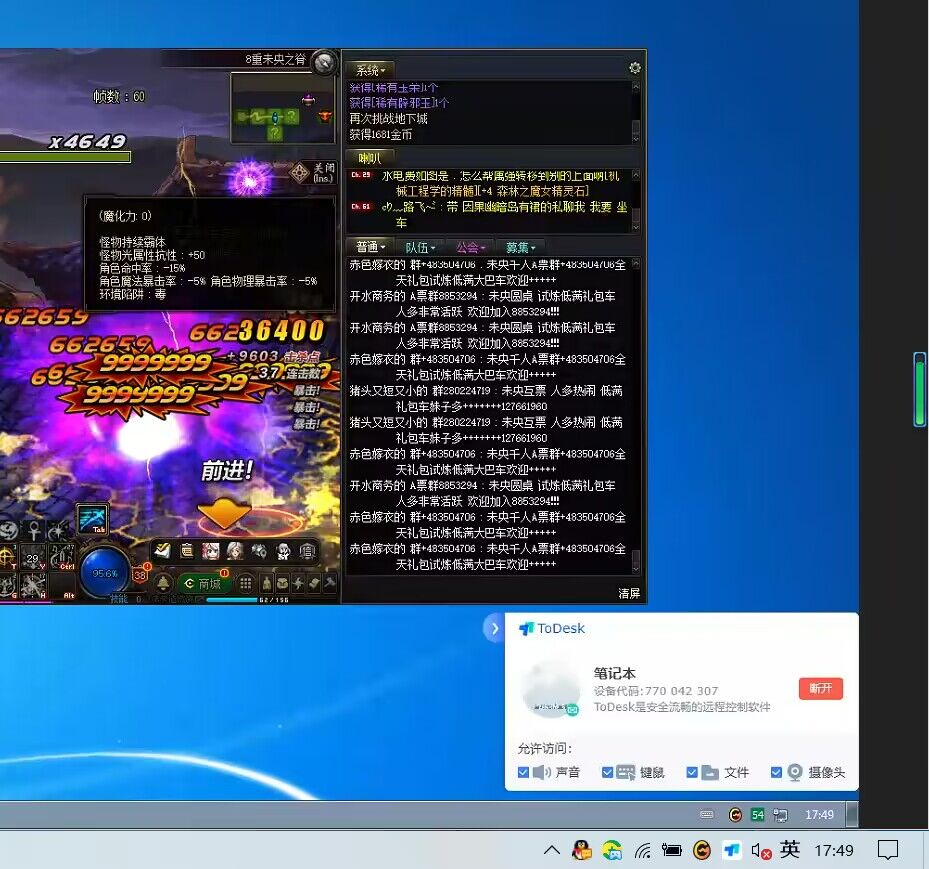This screenshot has width=929, height=869.
Task: Open the QQ penguin icon in system tray
Action: click(581, 851)
